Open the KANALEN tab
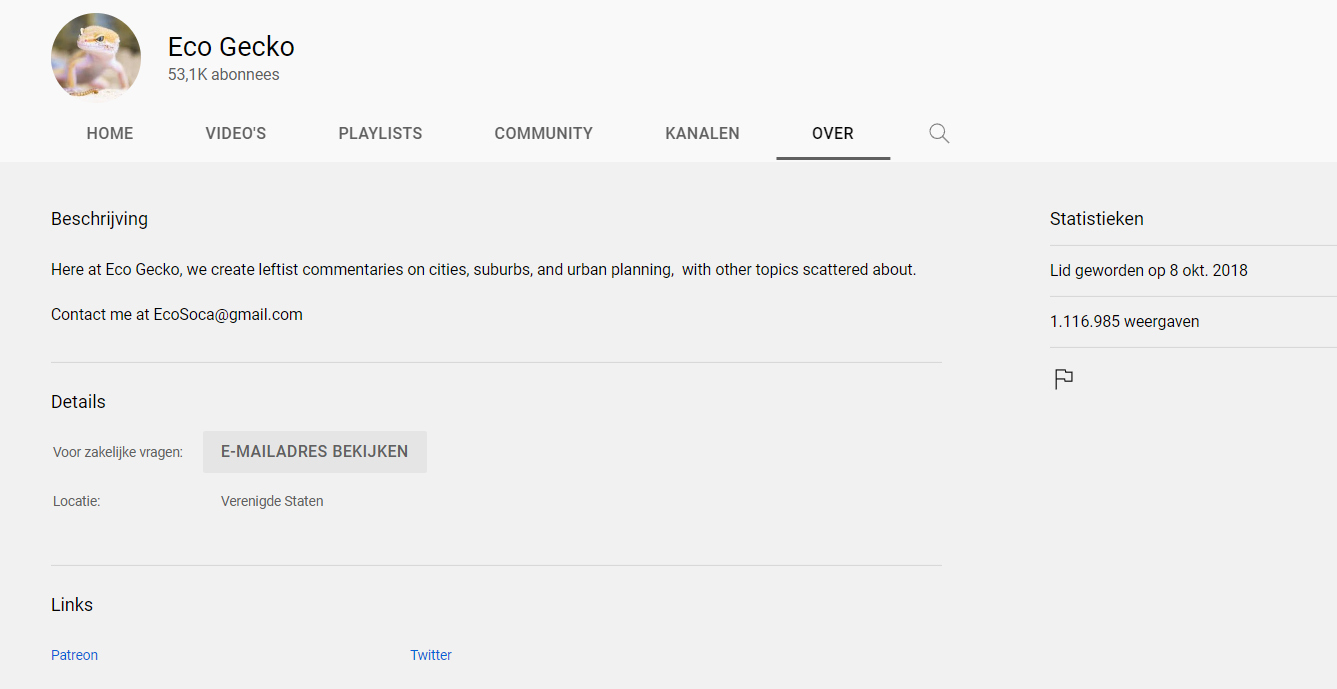The height and width of the screenshot is (689, 1337). tap(702, 133)
